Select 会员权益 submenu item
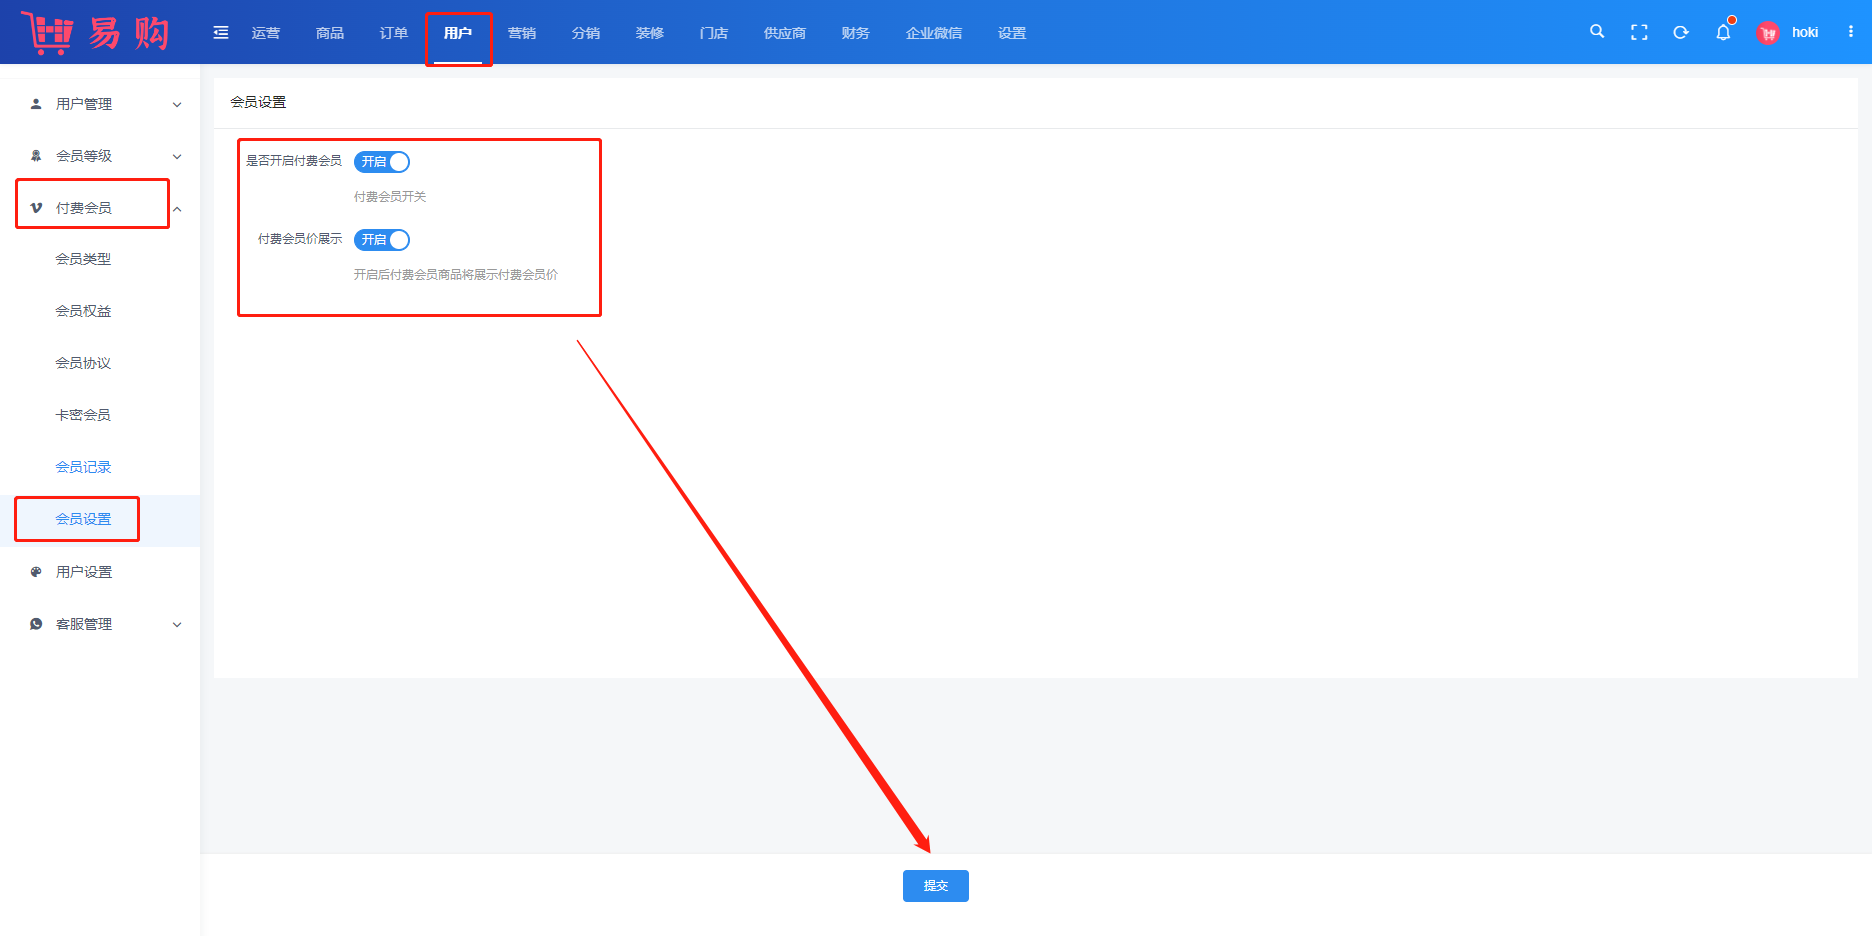Viewport: 1872px width, 936px height. [83, 311]
